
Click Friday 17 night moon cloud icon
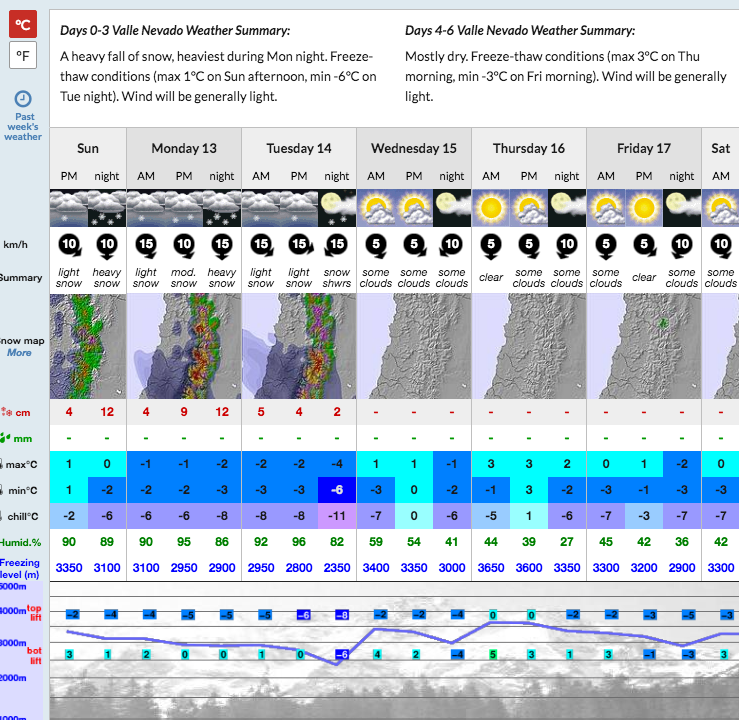pos(682,208)
